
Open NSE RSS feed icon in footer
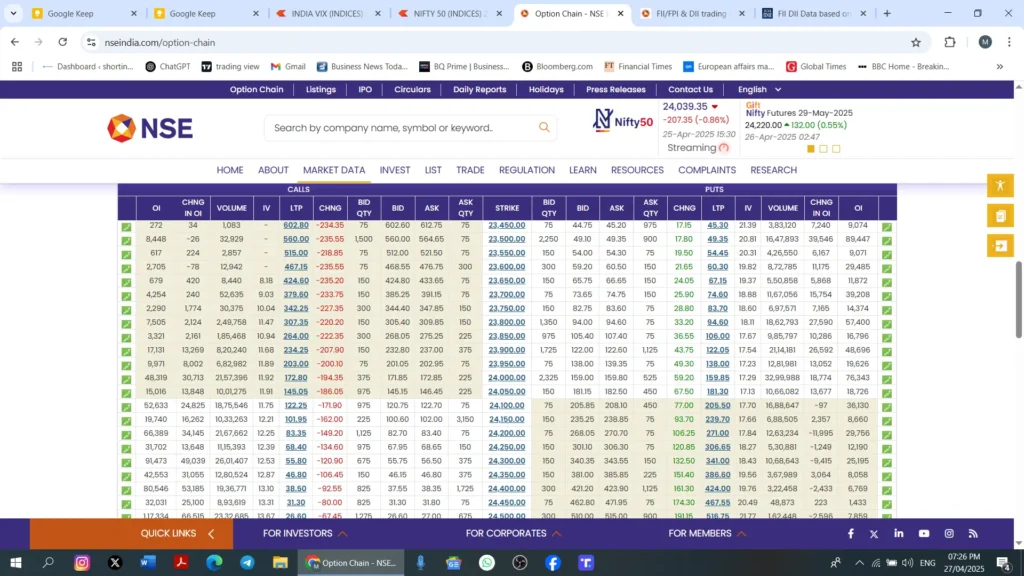click(973, 534)
